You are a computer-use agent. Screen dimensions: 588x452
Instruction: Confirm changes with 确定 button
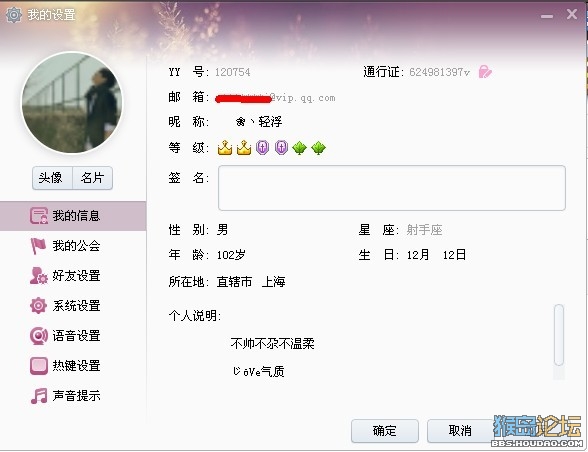(x=385, y=431)
